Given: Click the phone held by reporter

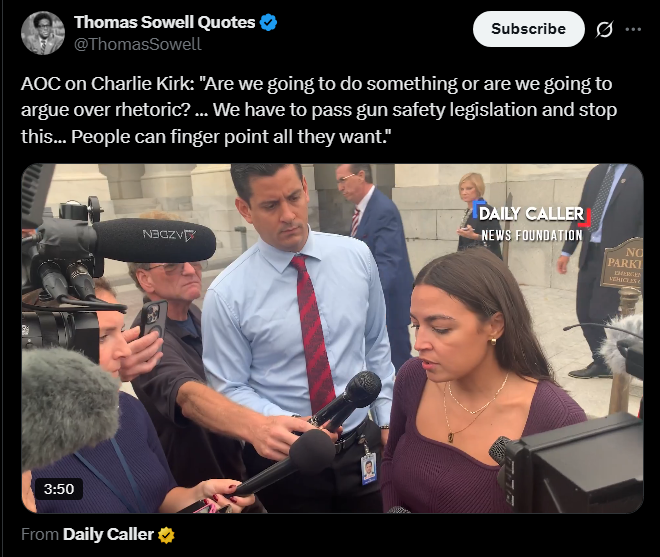Looking at the screenshot, I should pos(152,319).
